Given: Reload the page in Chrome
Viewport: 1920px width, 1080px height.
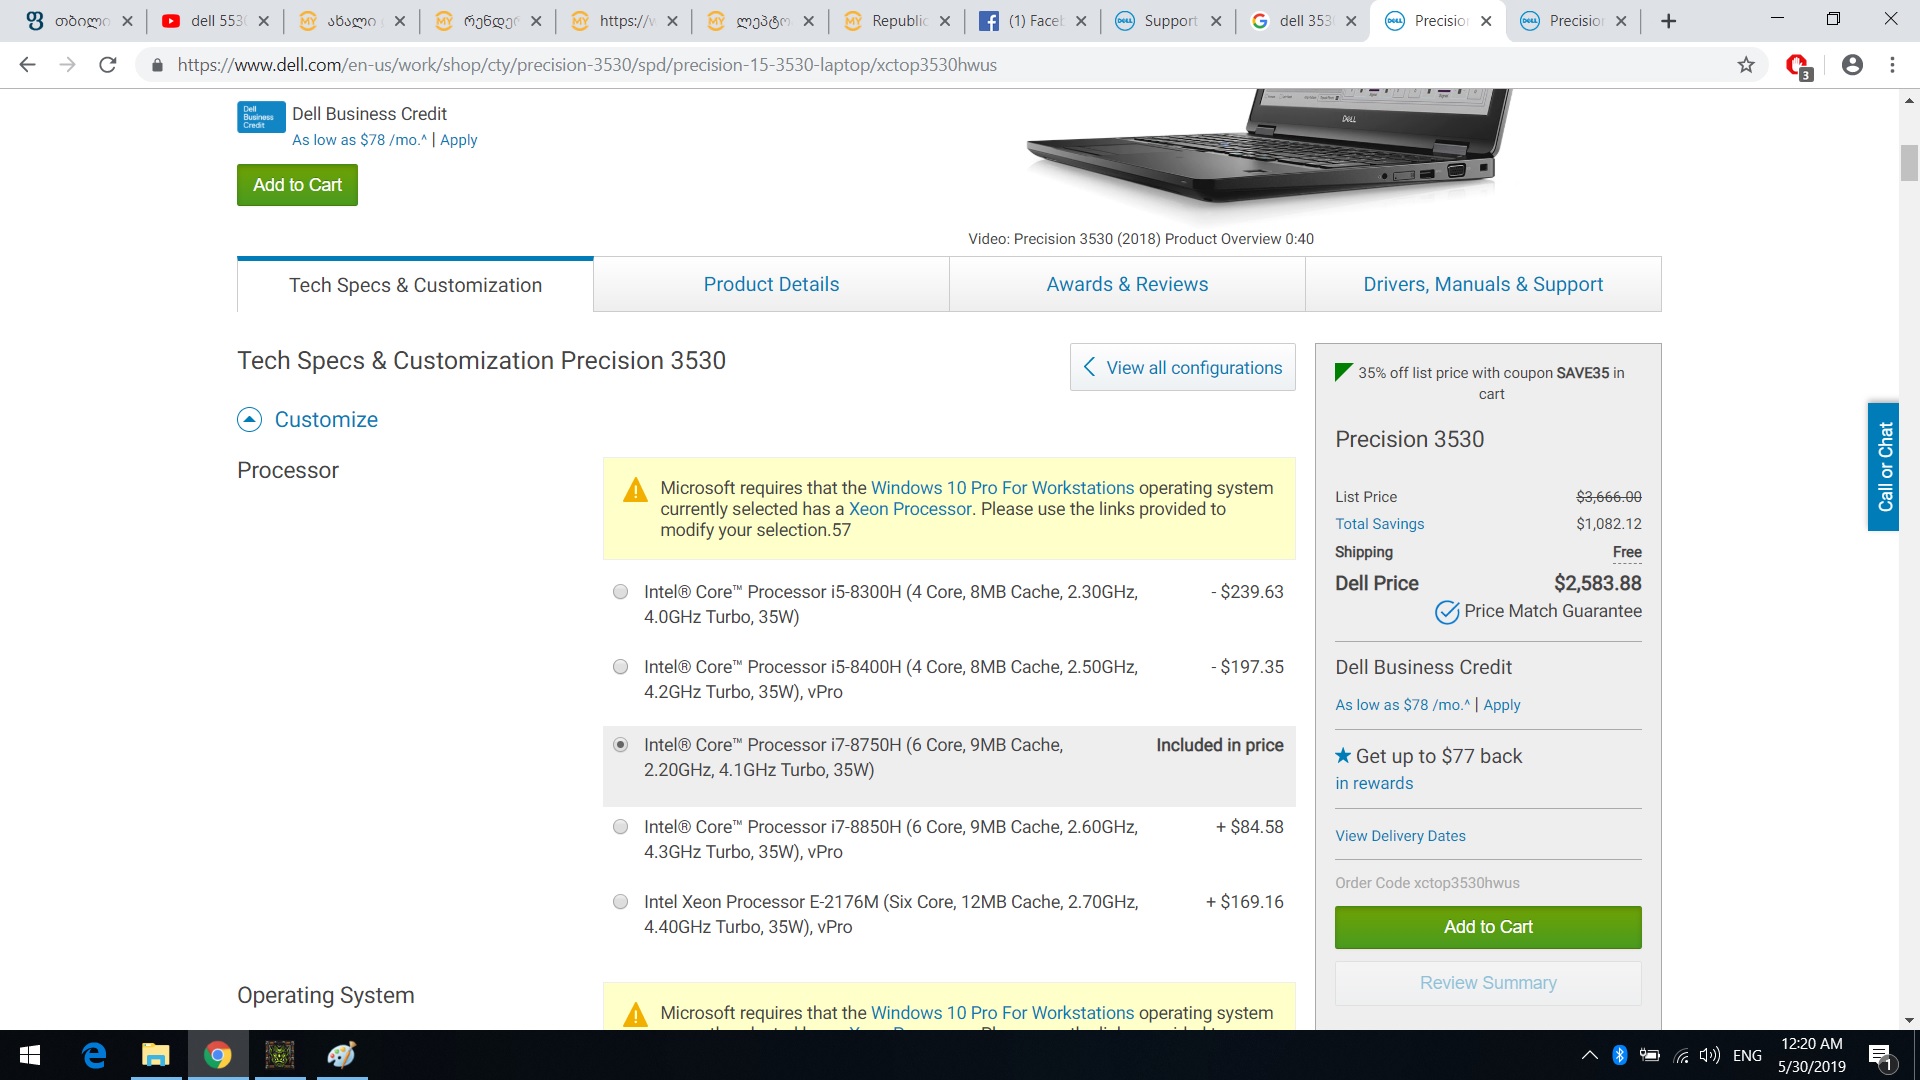Looking at the screenshot, I should 108,65.
